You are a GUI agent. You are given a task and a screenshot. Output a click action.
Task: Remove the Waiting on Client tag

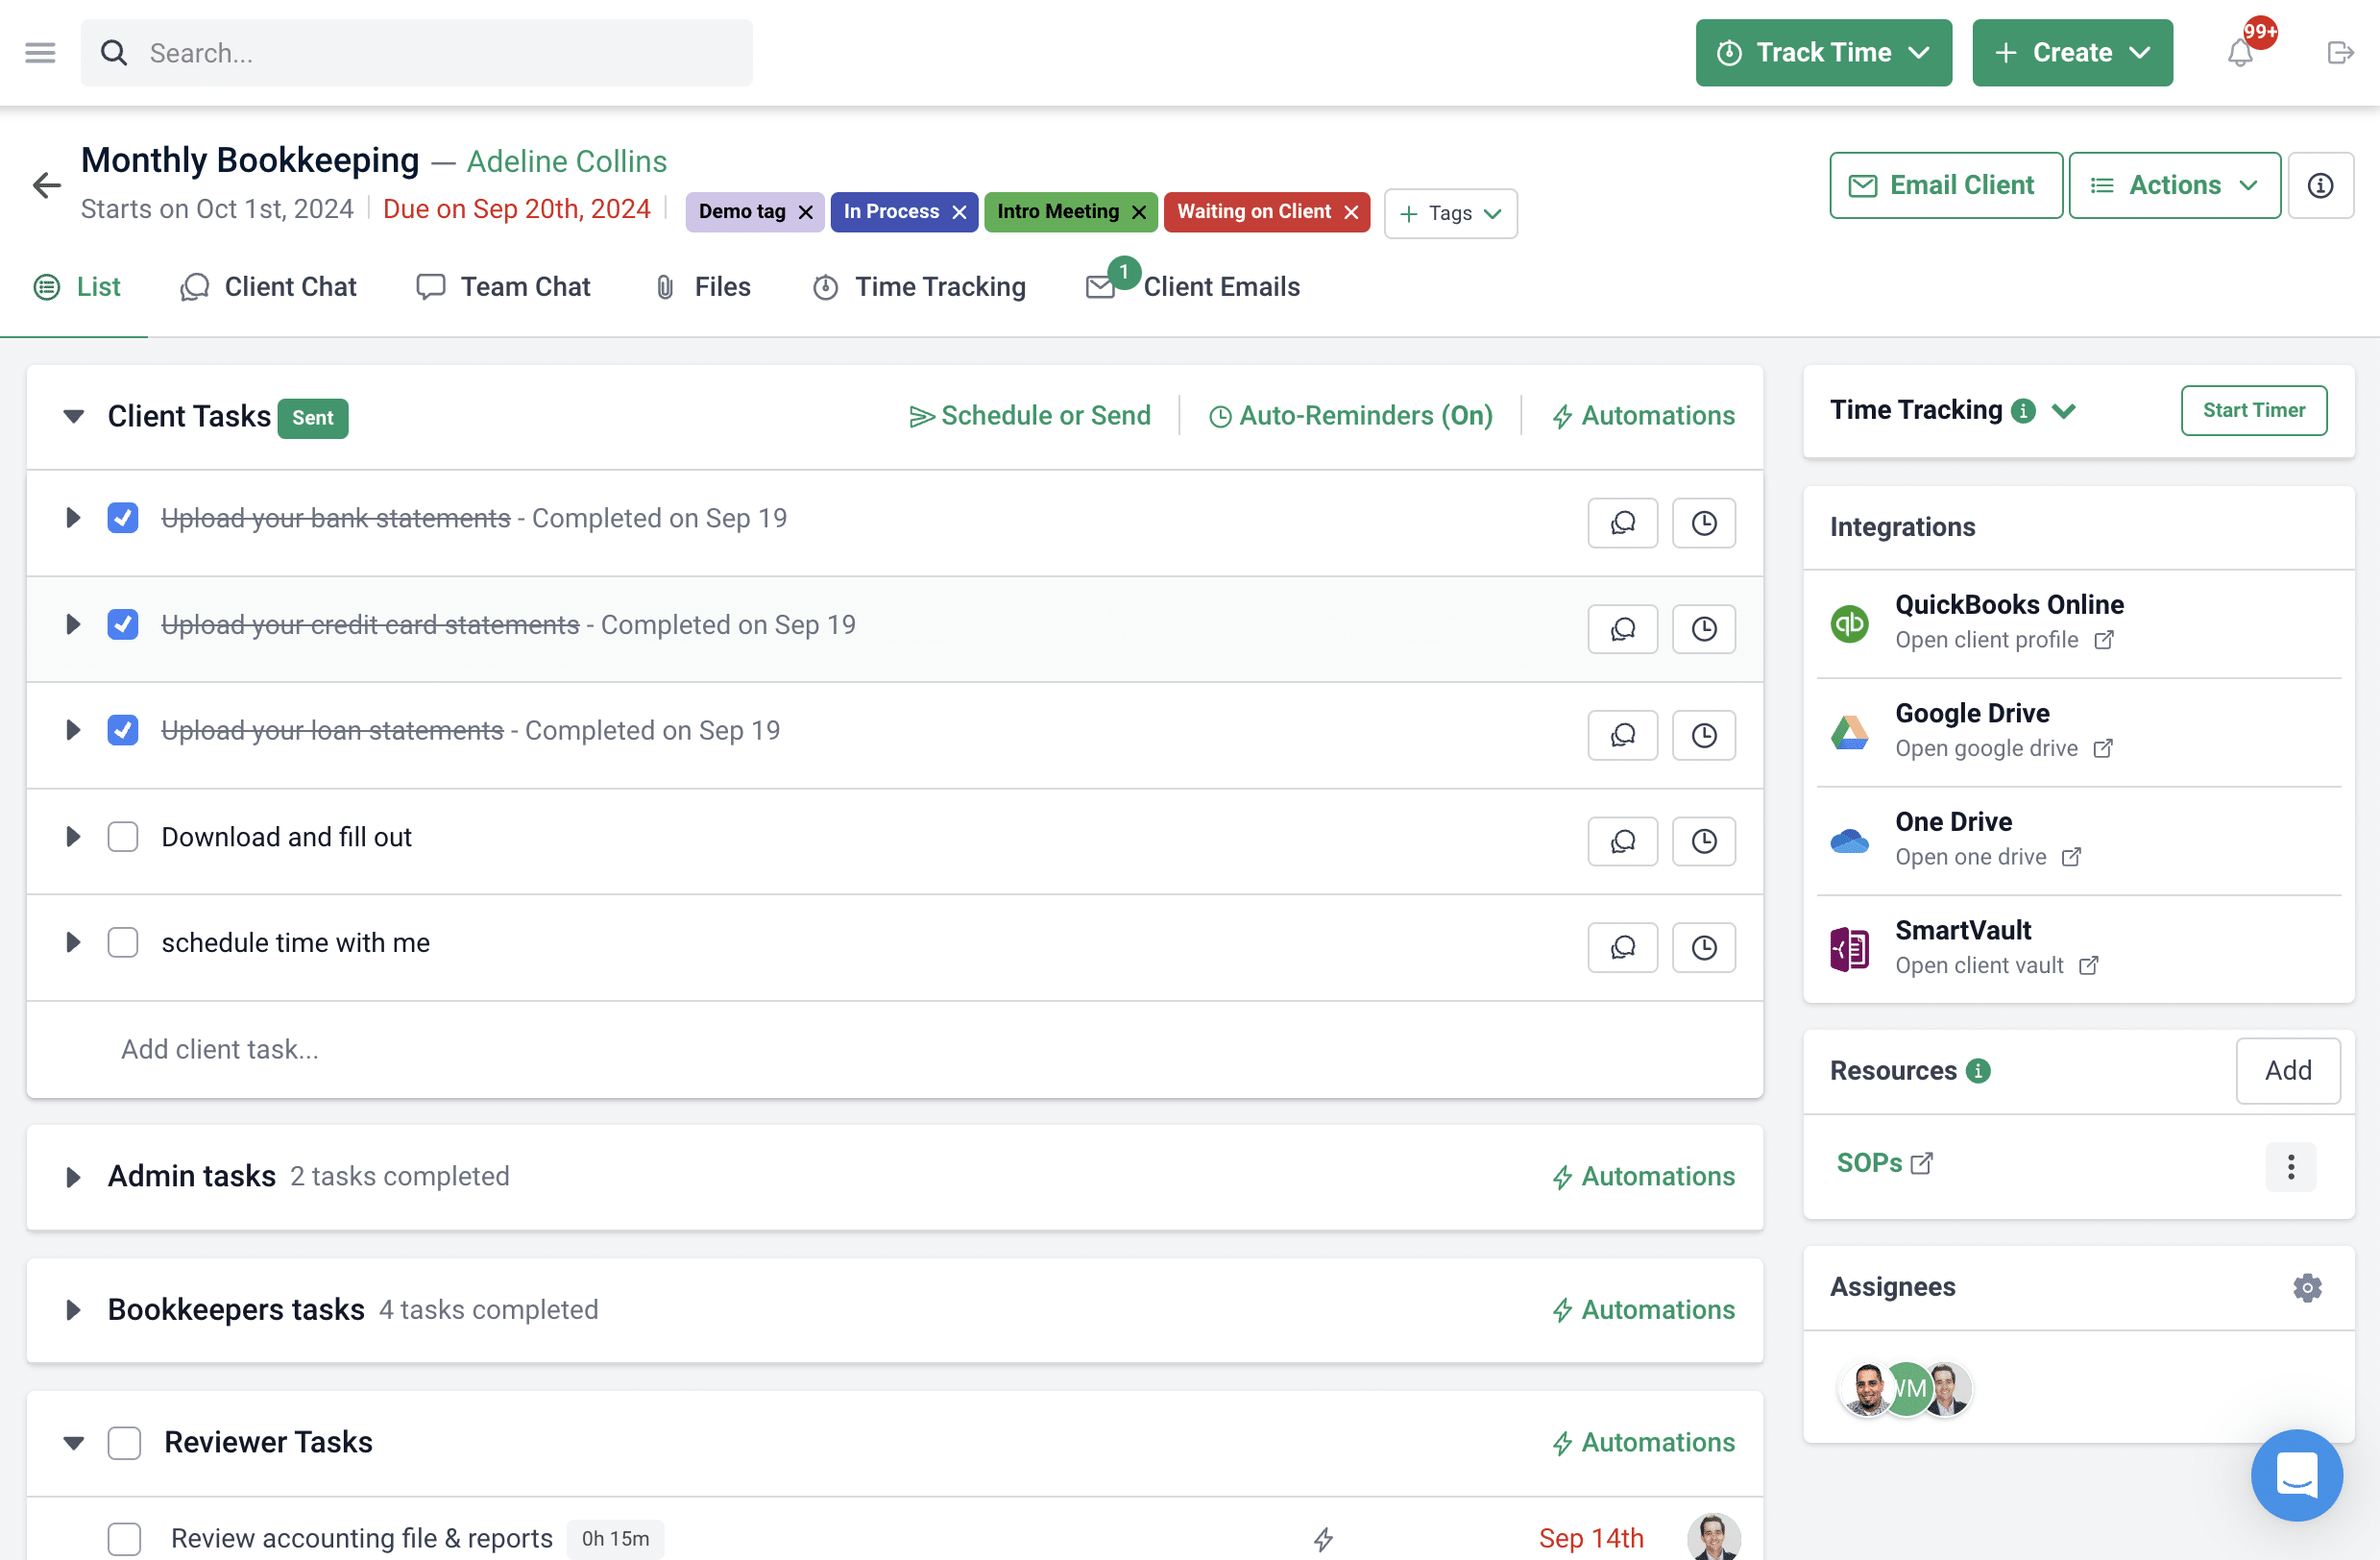[x=1350, y=212]
